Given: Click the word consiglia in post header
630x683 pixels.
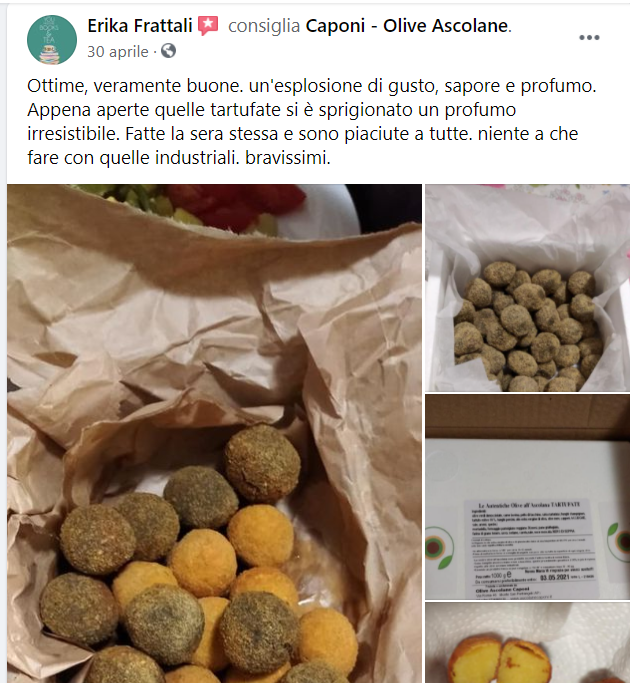Looking at the screenshot, I should click(264, 26).
